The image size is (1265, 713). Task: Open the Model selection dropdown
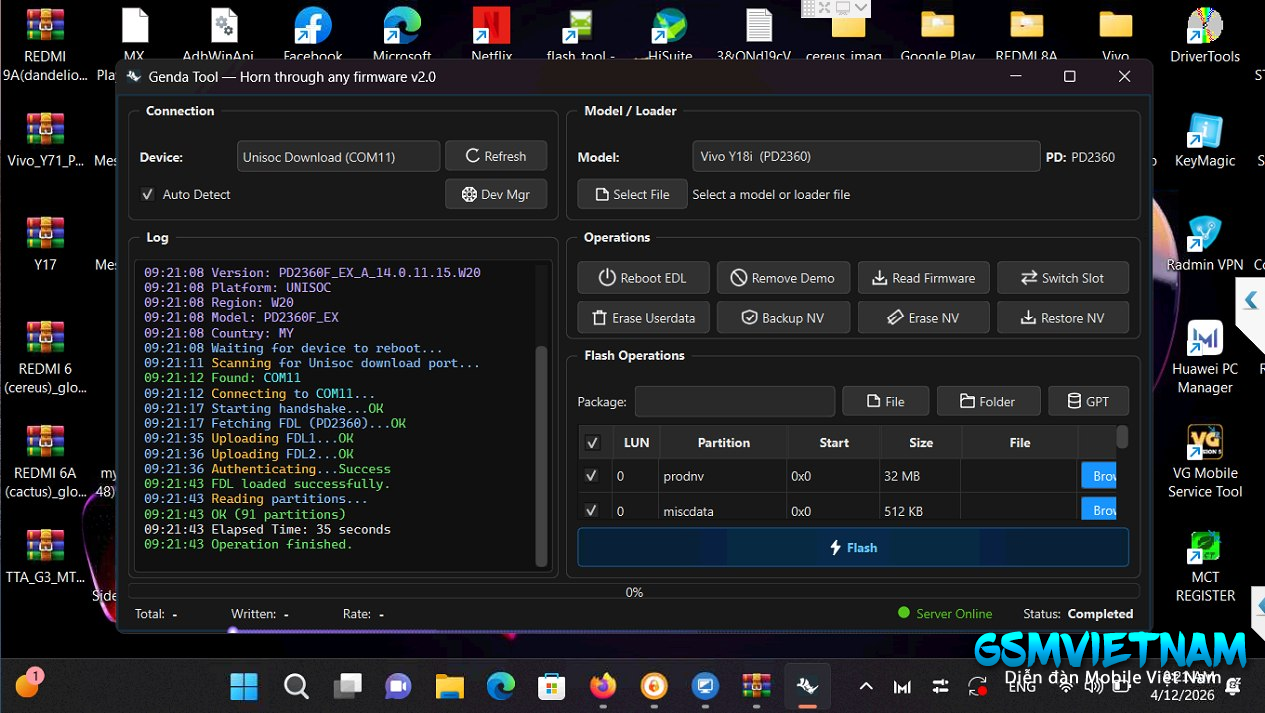coord(865,157)
